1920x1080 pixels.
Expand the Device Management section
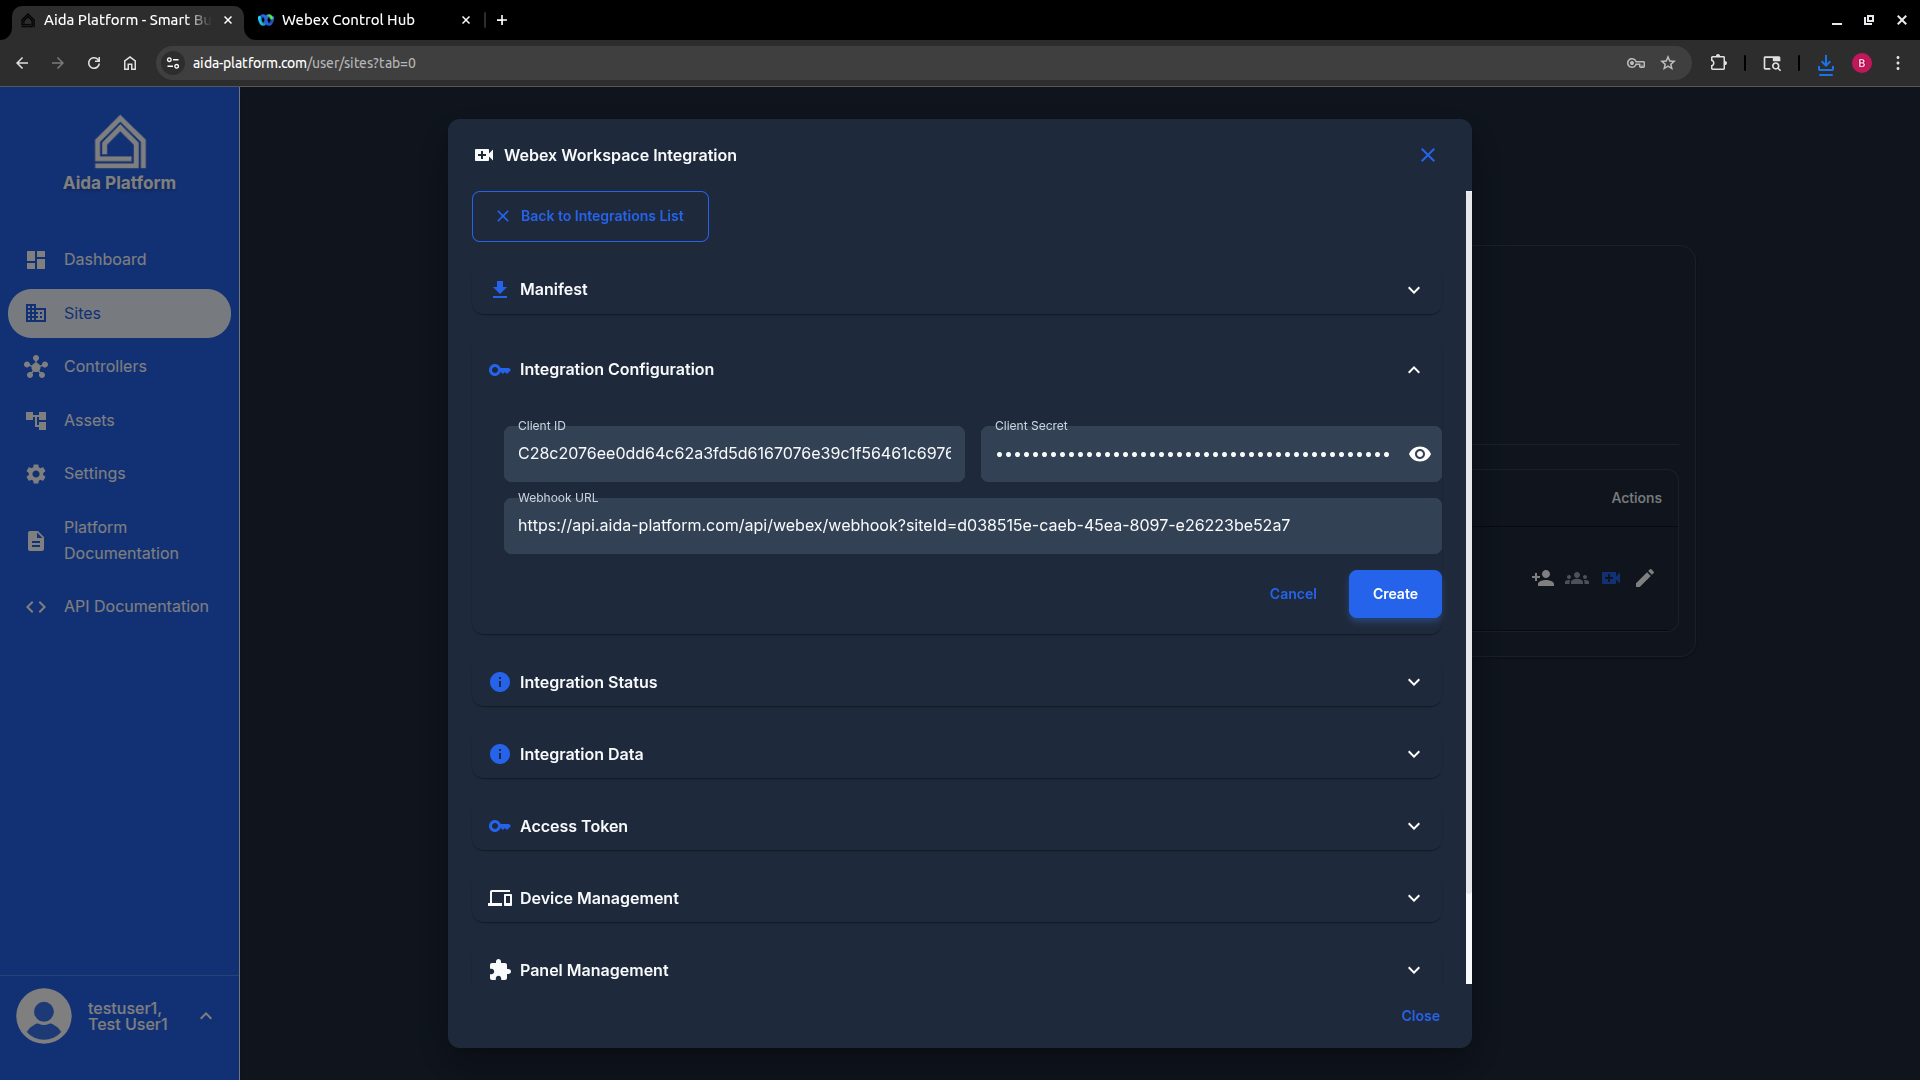point(956,898)
